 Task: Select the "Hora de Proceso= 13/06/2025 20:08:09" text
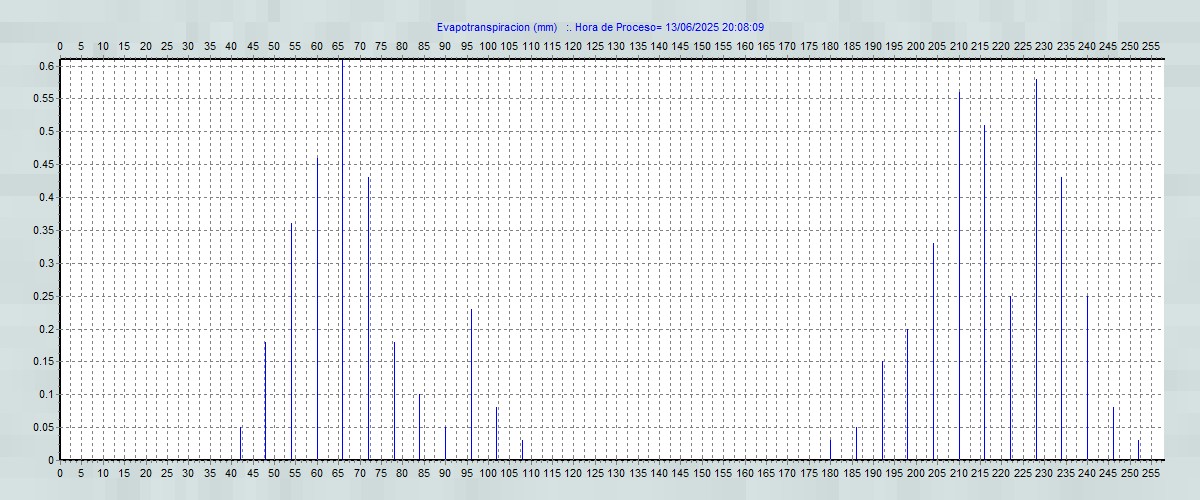(669, 27)
